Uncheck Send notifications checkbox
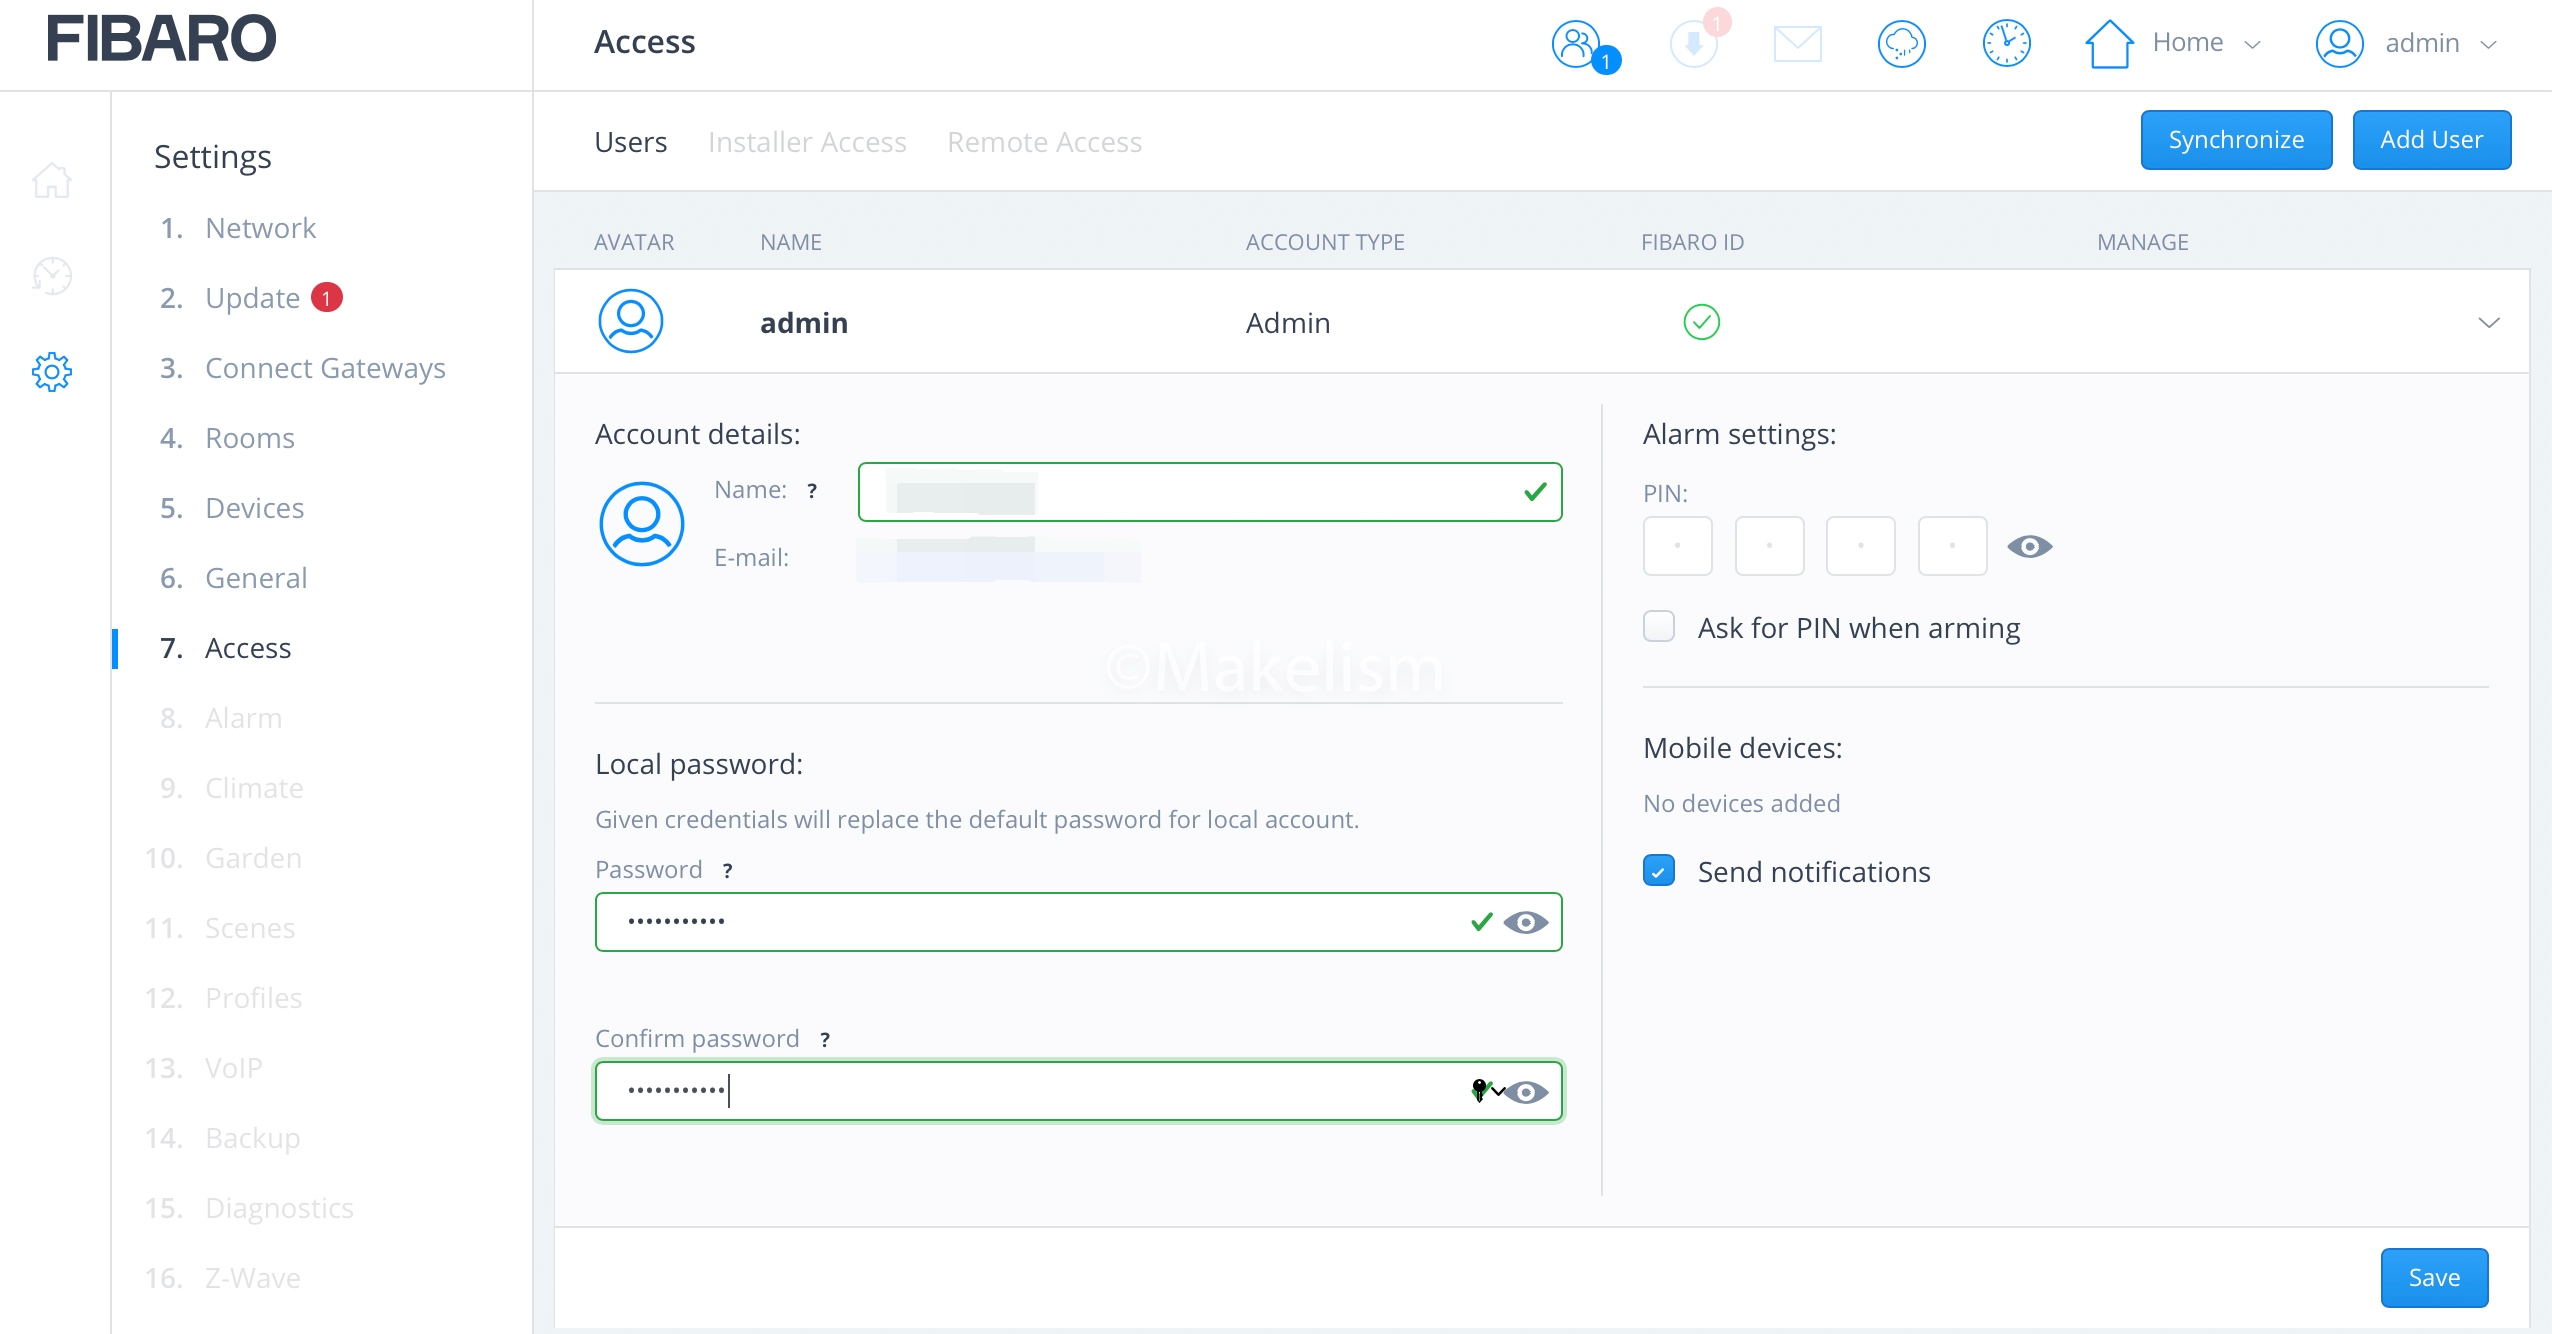This screenshot has width=2552, height=1334. (1659, 871)
